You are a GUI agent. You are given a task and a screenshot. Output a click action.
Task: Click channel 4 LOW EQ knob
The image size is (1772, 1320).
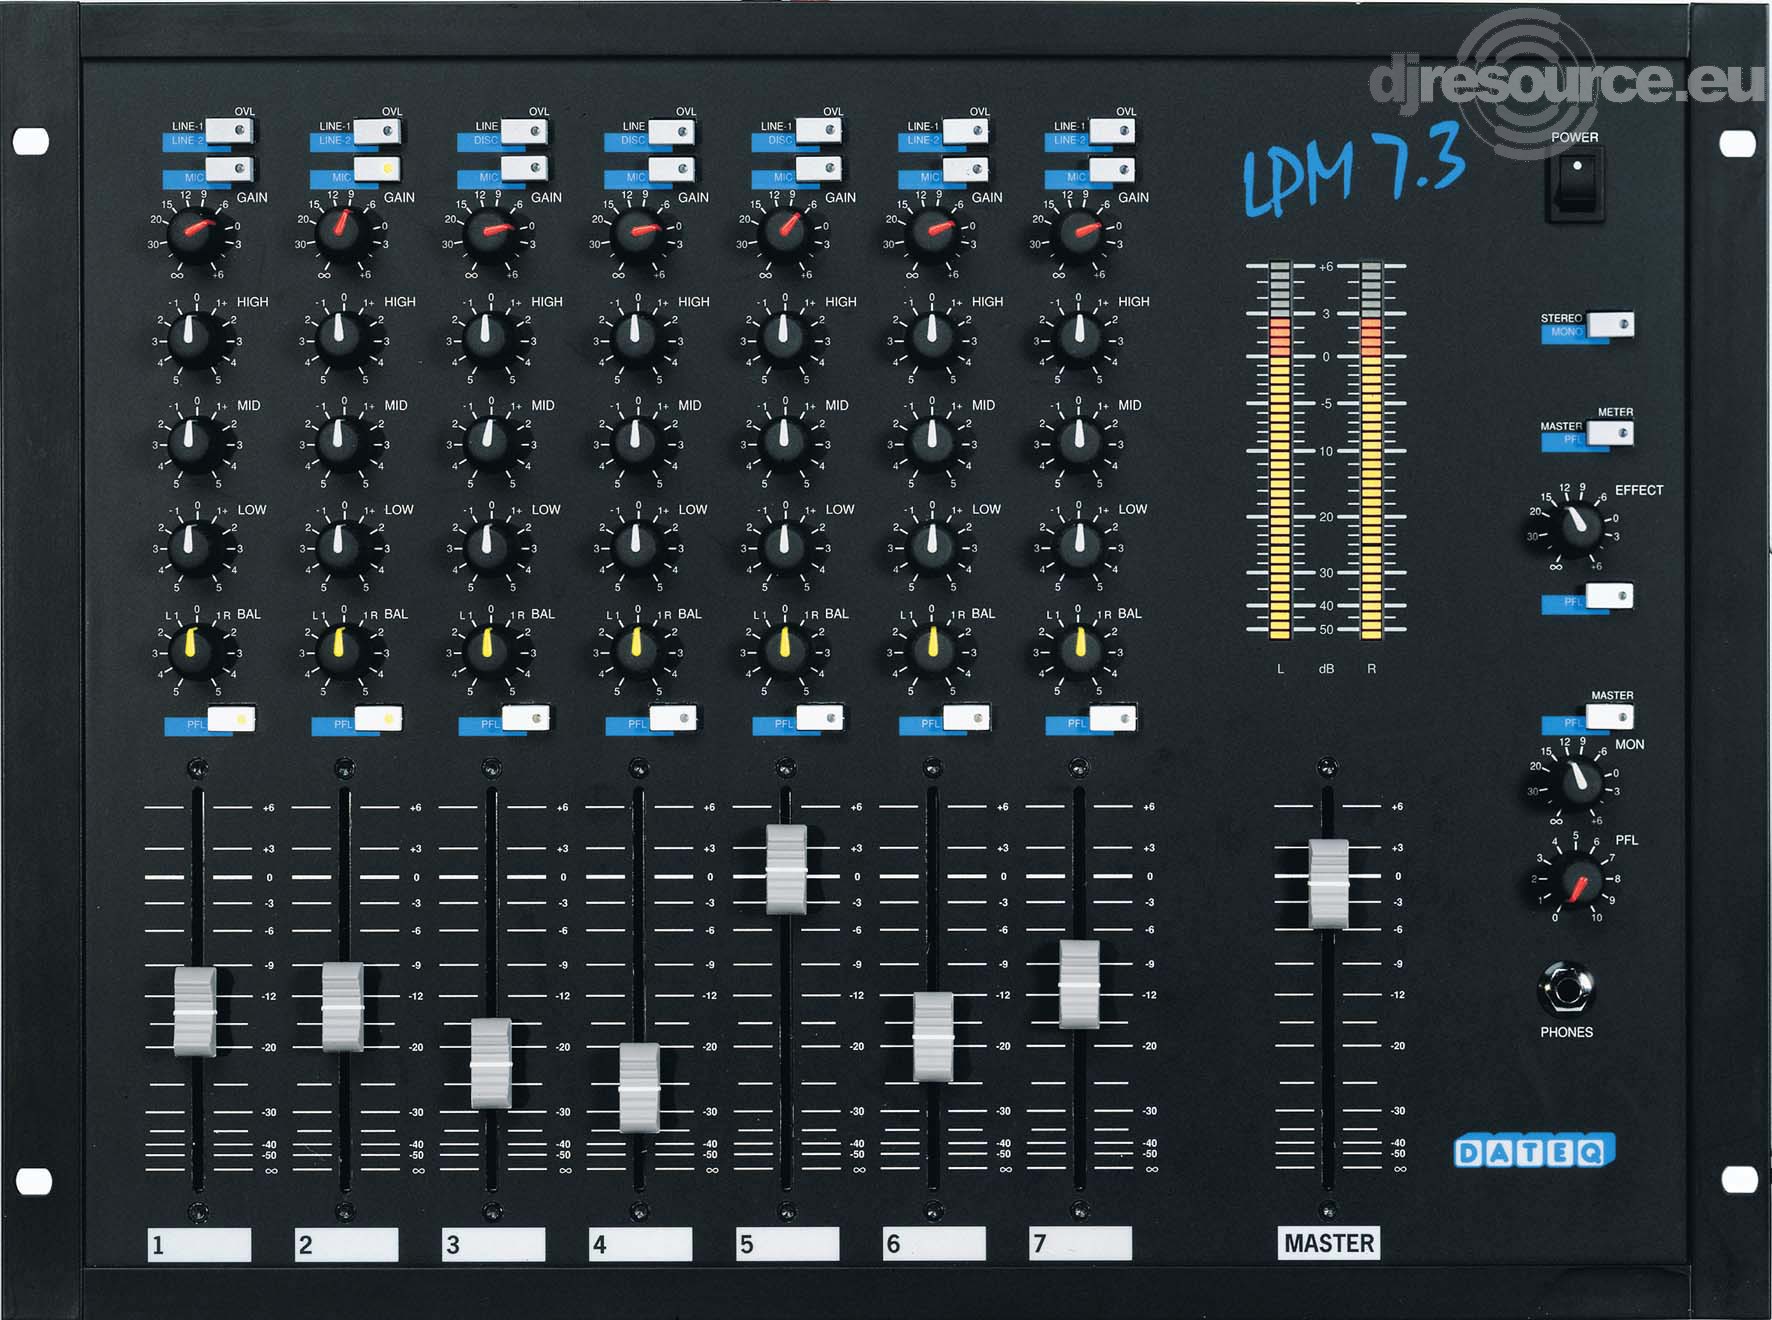click(635, 547)
